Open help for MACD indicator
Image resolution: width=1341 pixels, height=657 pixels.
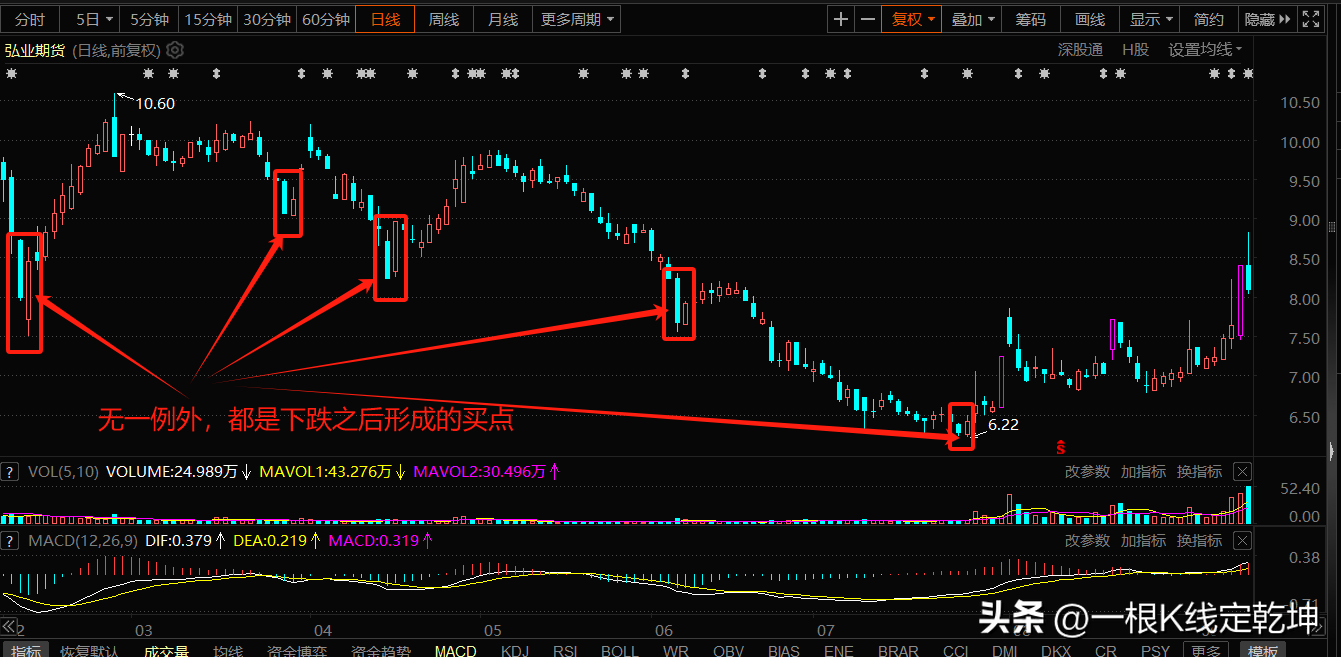pos(10,541)
